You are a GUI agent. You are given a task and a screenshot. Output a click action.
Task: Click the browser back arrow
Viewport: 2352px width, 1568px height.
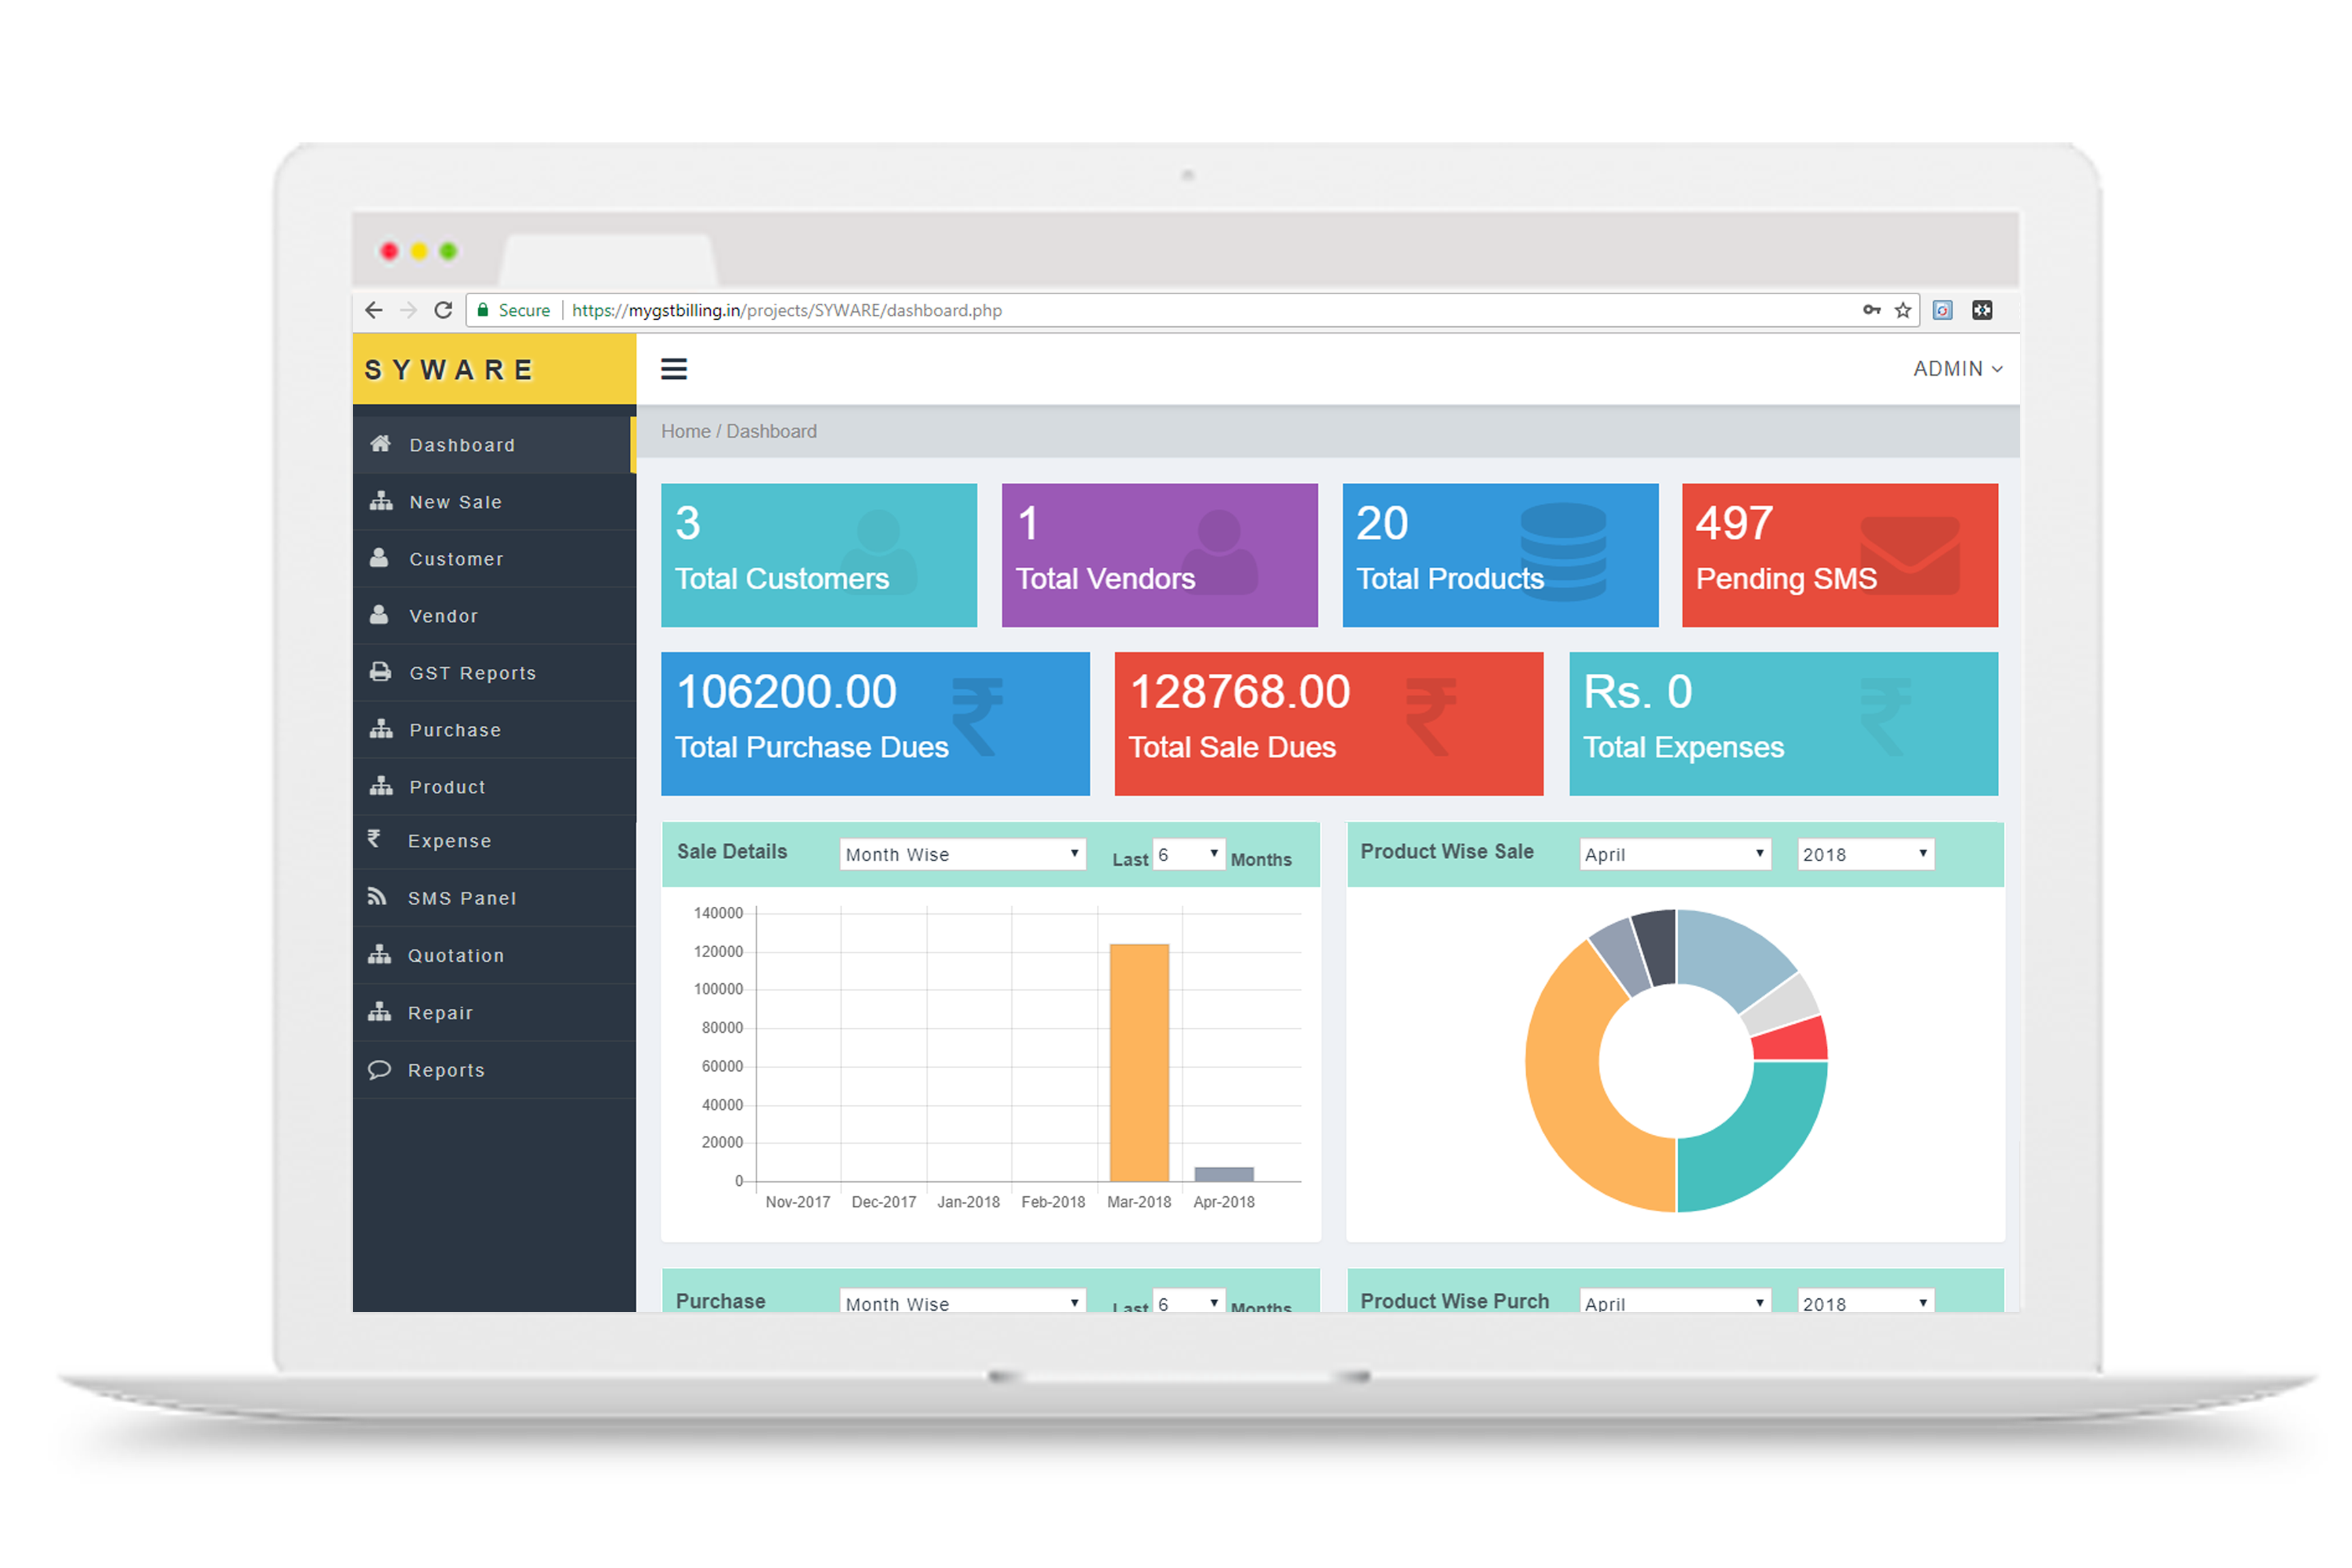click(374, 310)
